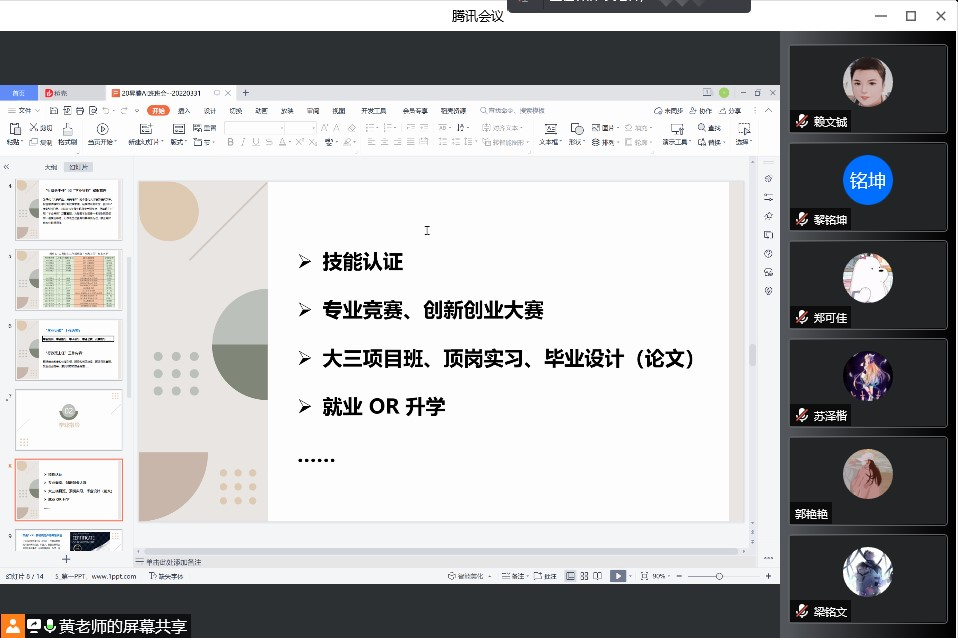Click the 分享 (Share) button
This screenshot has width=958, height=638.
tap(730, 111)
